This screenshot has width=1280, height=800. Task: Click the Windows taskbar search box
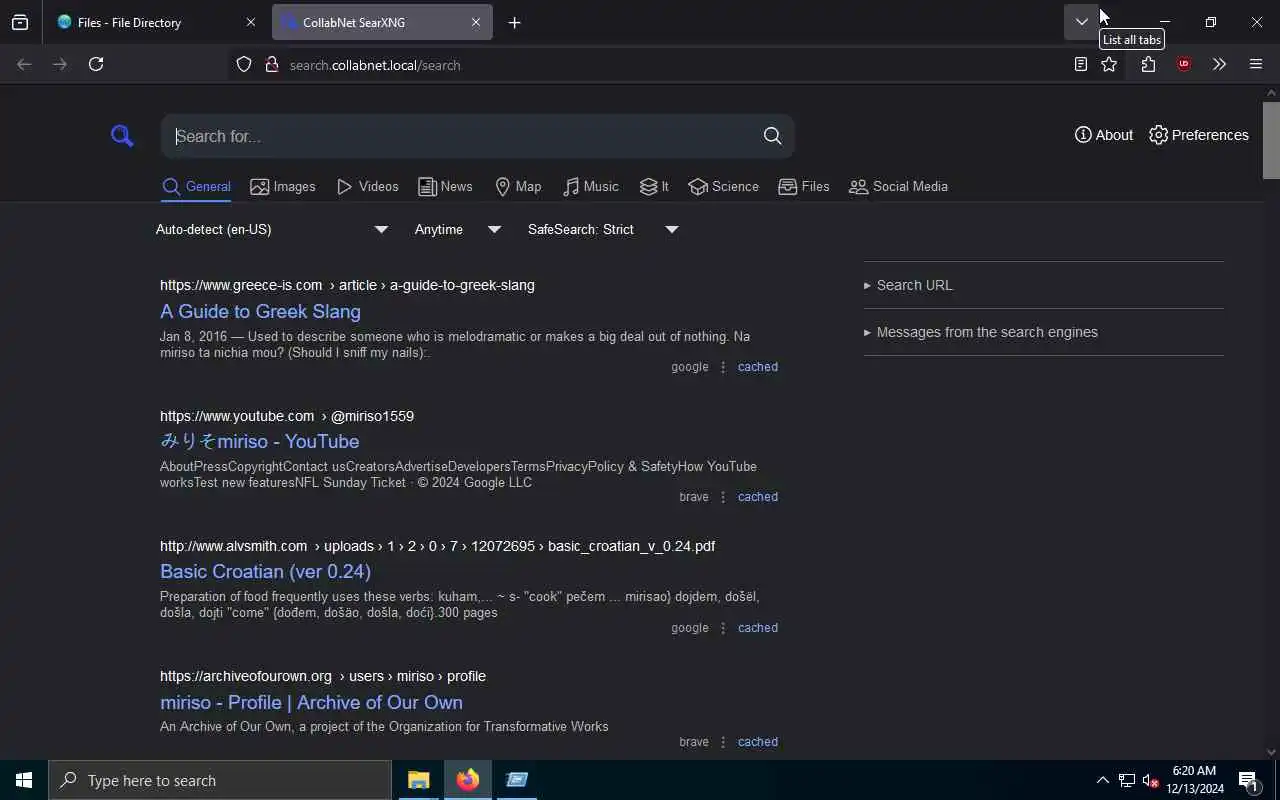[x=220, y=780]
